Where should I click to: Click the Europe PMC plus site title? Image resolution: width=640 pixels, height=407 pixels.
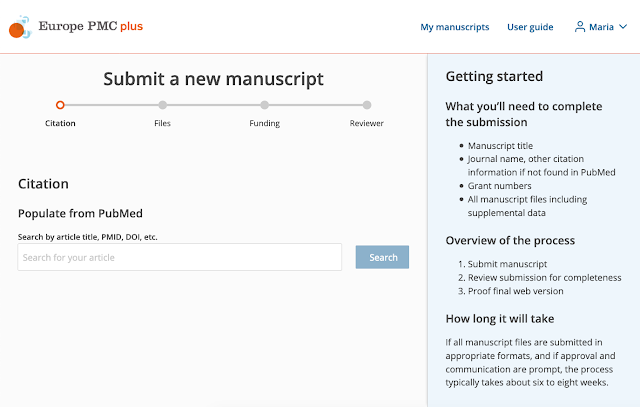pyautogui.click(x=90, y=27)
